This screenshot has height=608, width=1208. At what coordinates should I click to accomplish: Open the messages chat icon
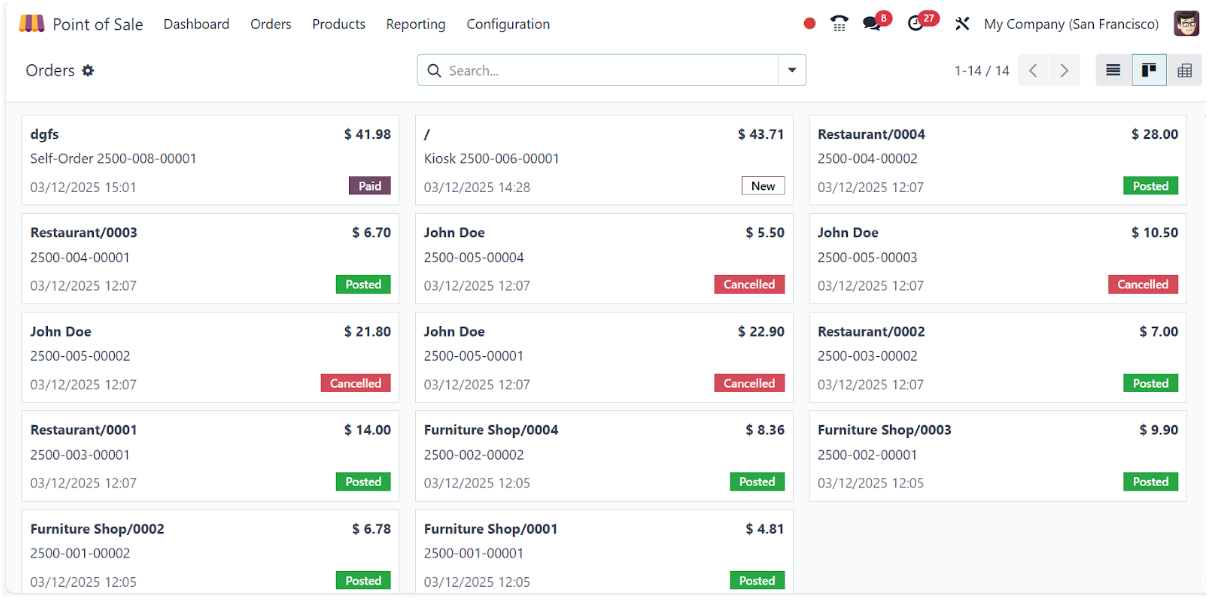tap(872, 24)
